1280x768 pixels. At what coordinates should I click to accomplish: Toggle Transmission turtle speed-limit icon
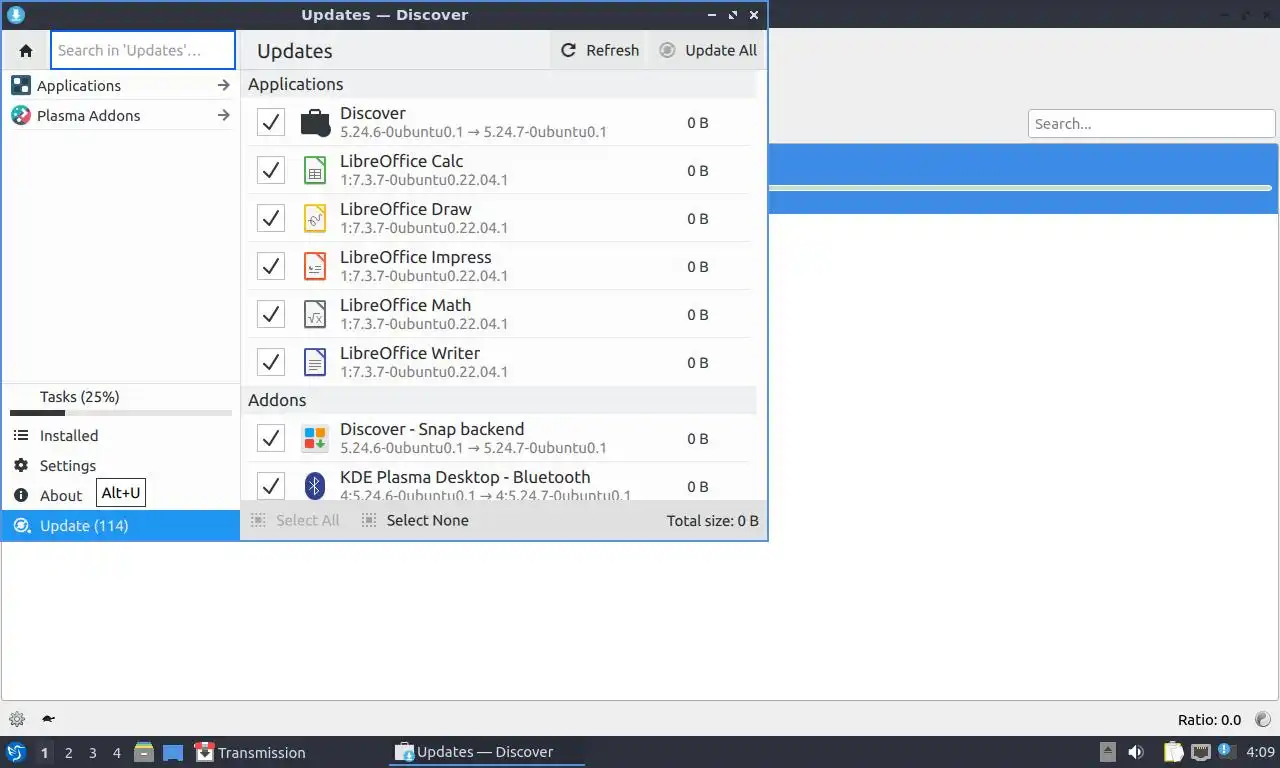click(47, 719)
